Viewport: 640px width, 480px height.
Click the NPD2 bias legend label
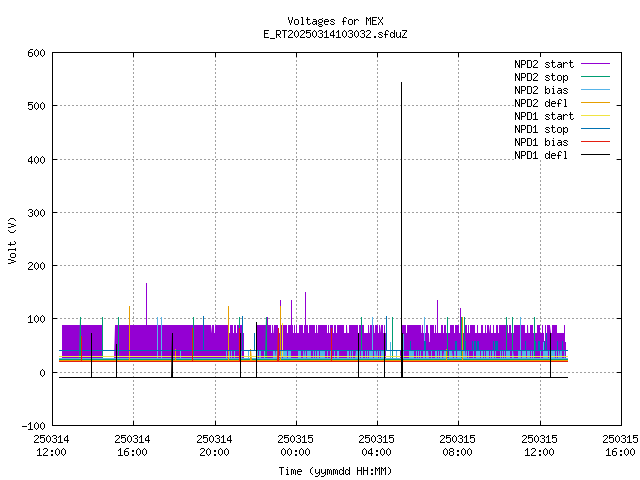pos(541,90)
